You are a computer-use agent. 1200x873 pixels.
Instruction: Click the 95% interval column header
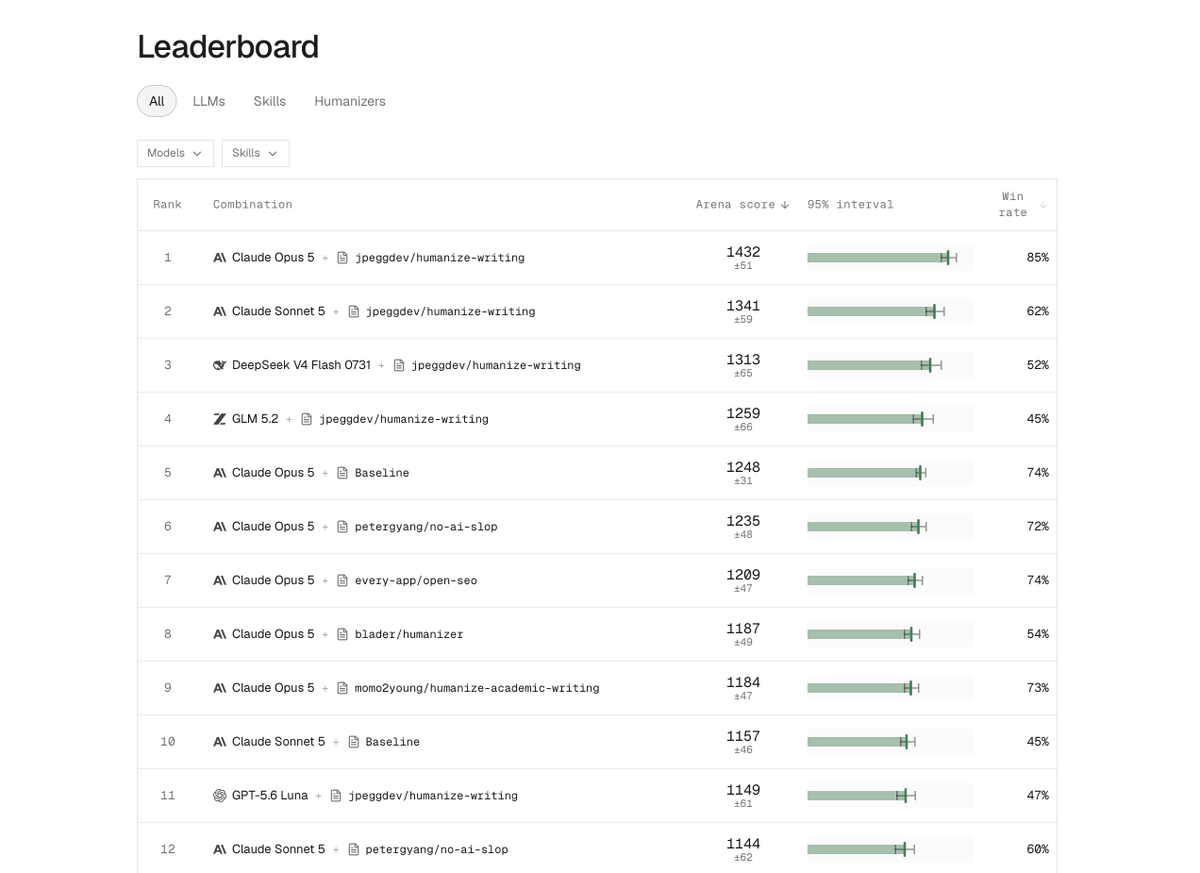coord(851,204)
